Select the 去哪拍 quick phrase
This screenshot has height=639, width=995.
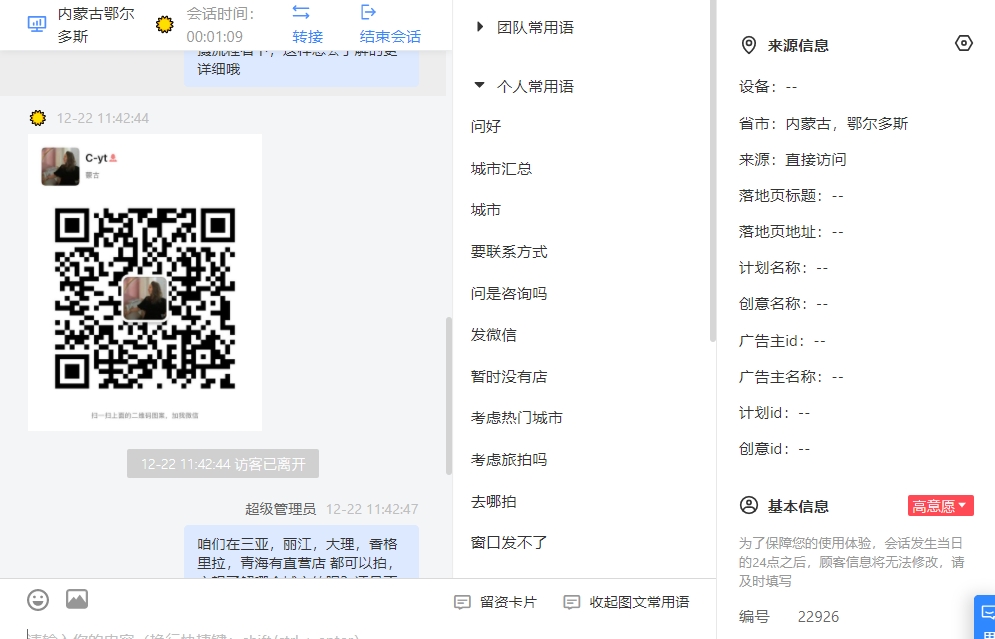click(x=494, y=502)
